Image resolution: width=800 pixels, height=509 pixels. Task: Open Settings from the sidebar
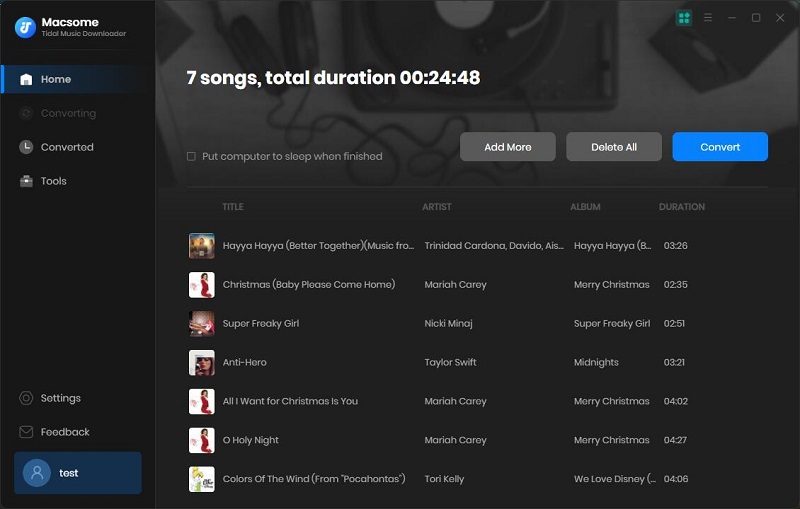(78, 398)
